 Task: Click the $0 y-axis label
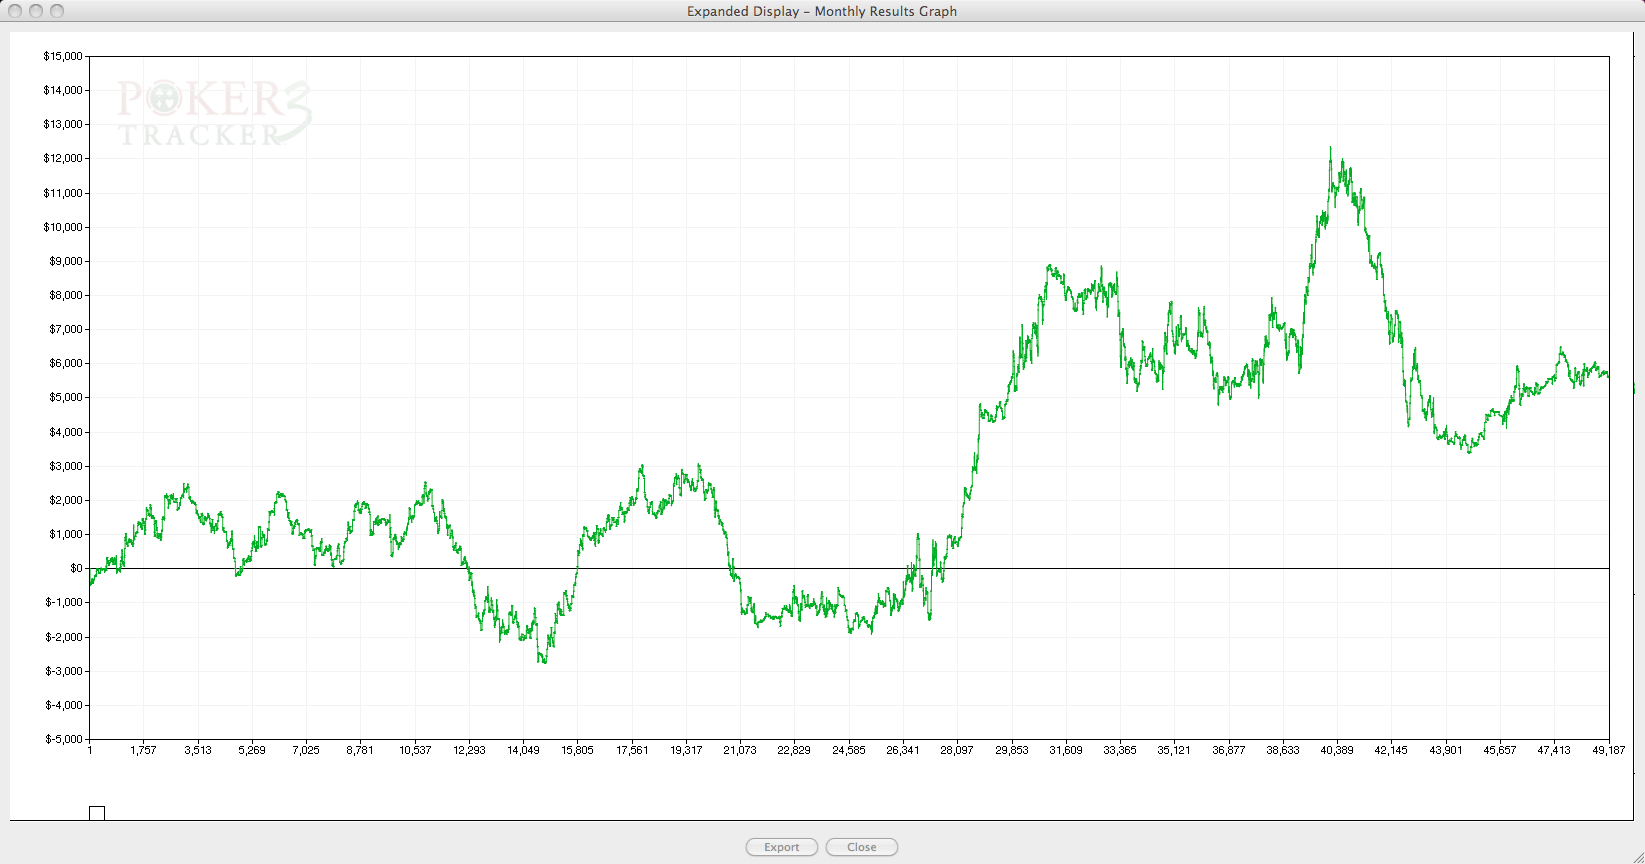tap(76, 568)
